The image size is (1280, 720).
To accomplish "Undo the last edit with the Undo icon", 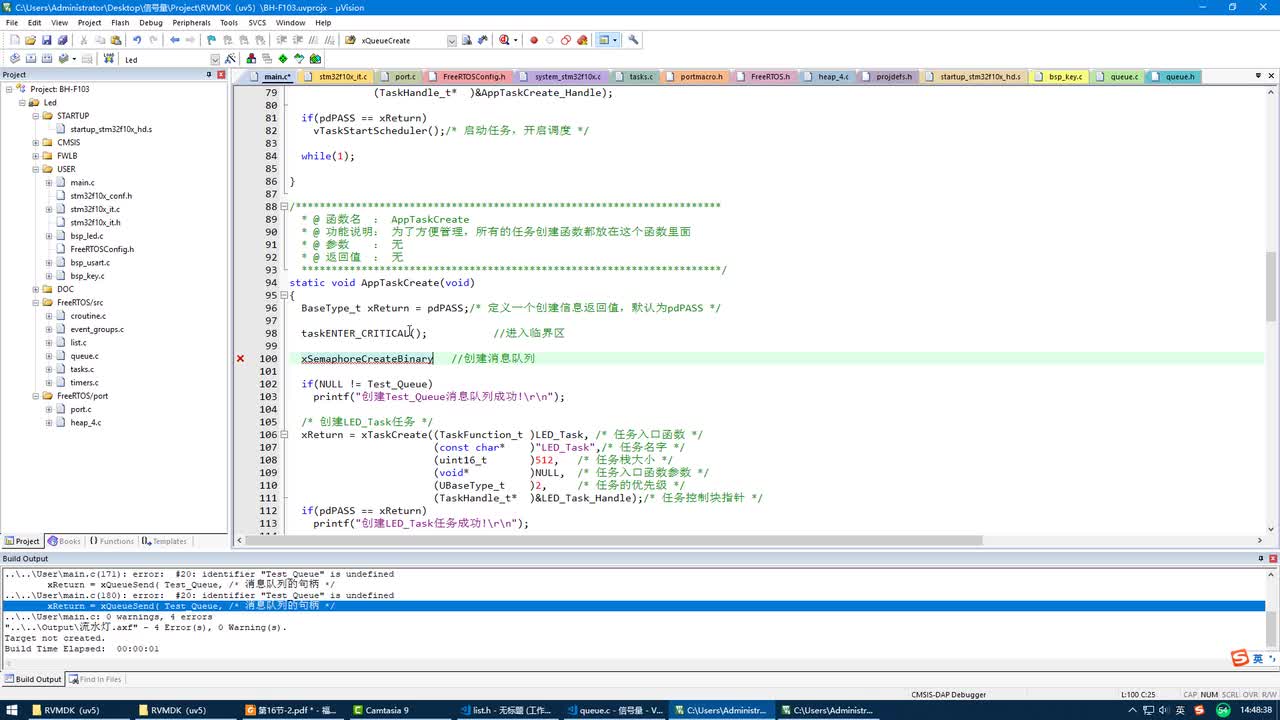I will [137, 40].
